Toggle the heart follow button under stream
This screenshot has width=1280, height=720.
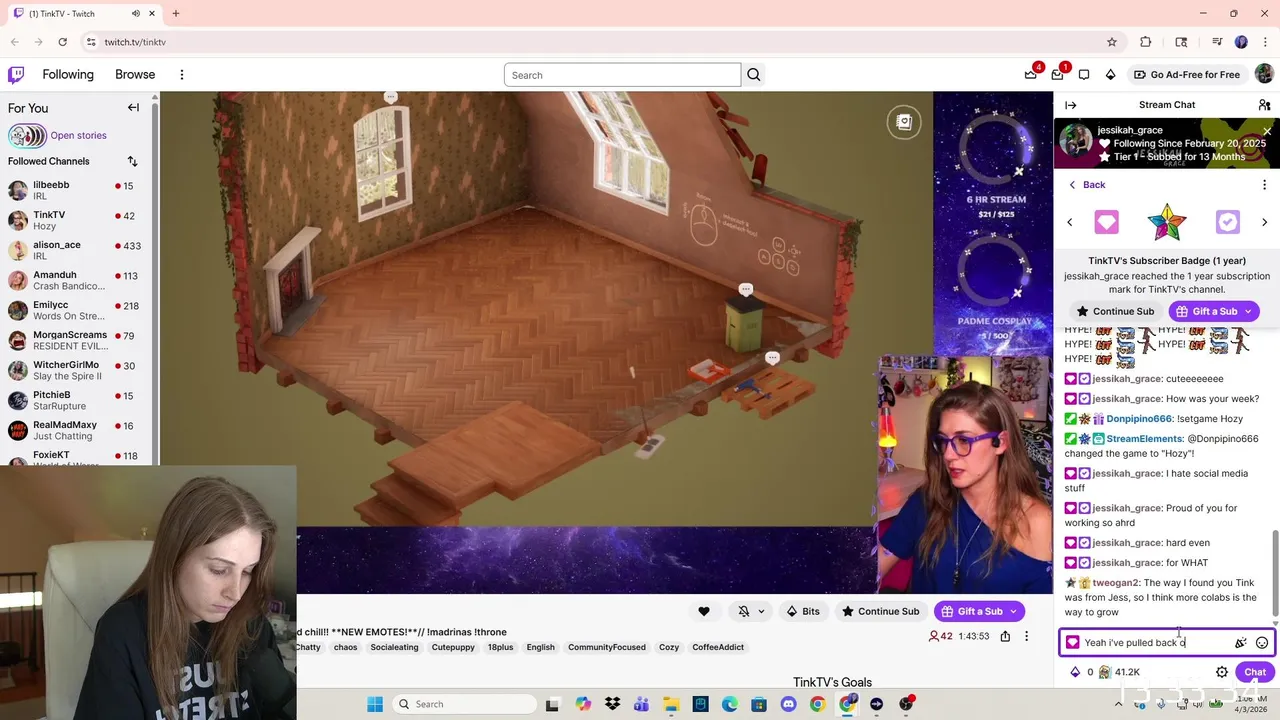click(704, 611)
